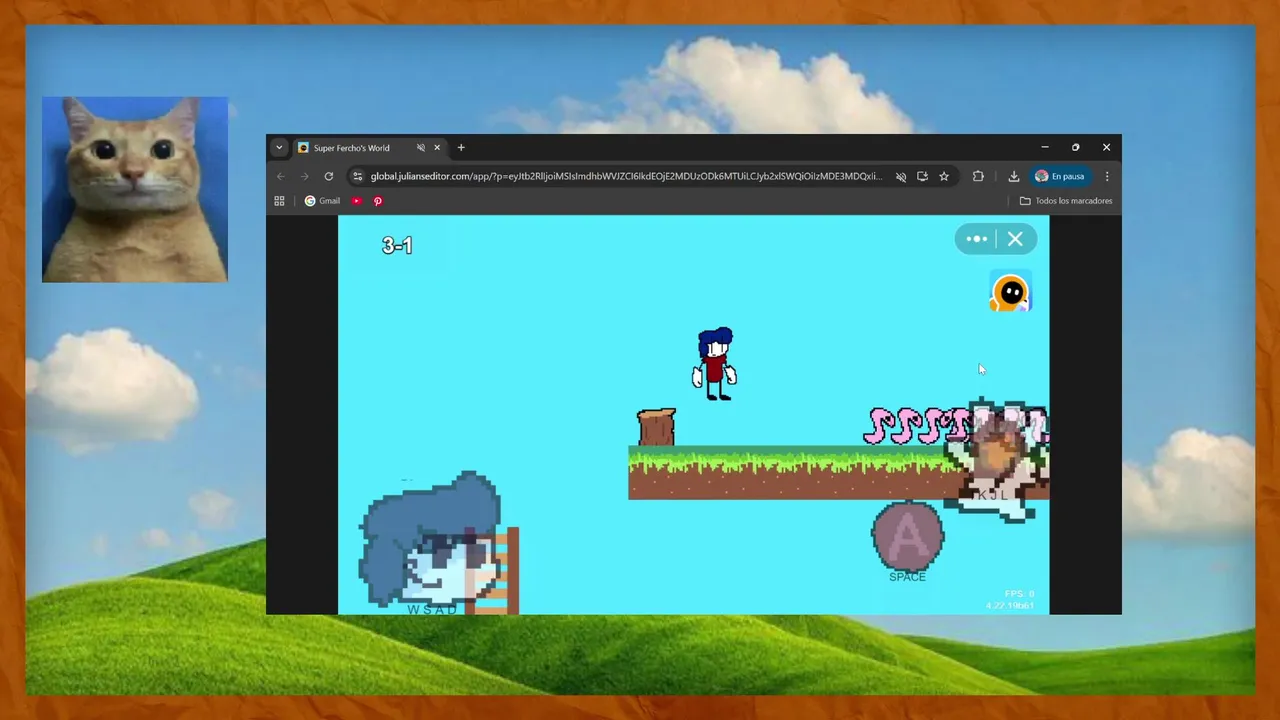Close the Super Fercho's World tab

(437, 148)
